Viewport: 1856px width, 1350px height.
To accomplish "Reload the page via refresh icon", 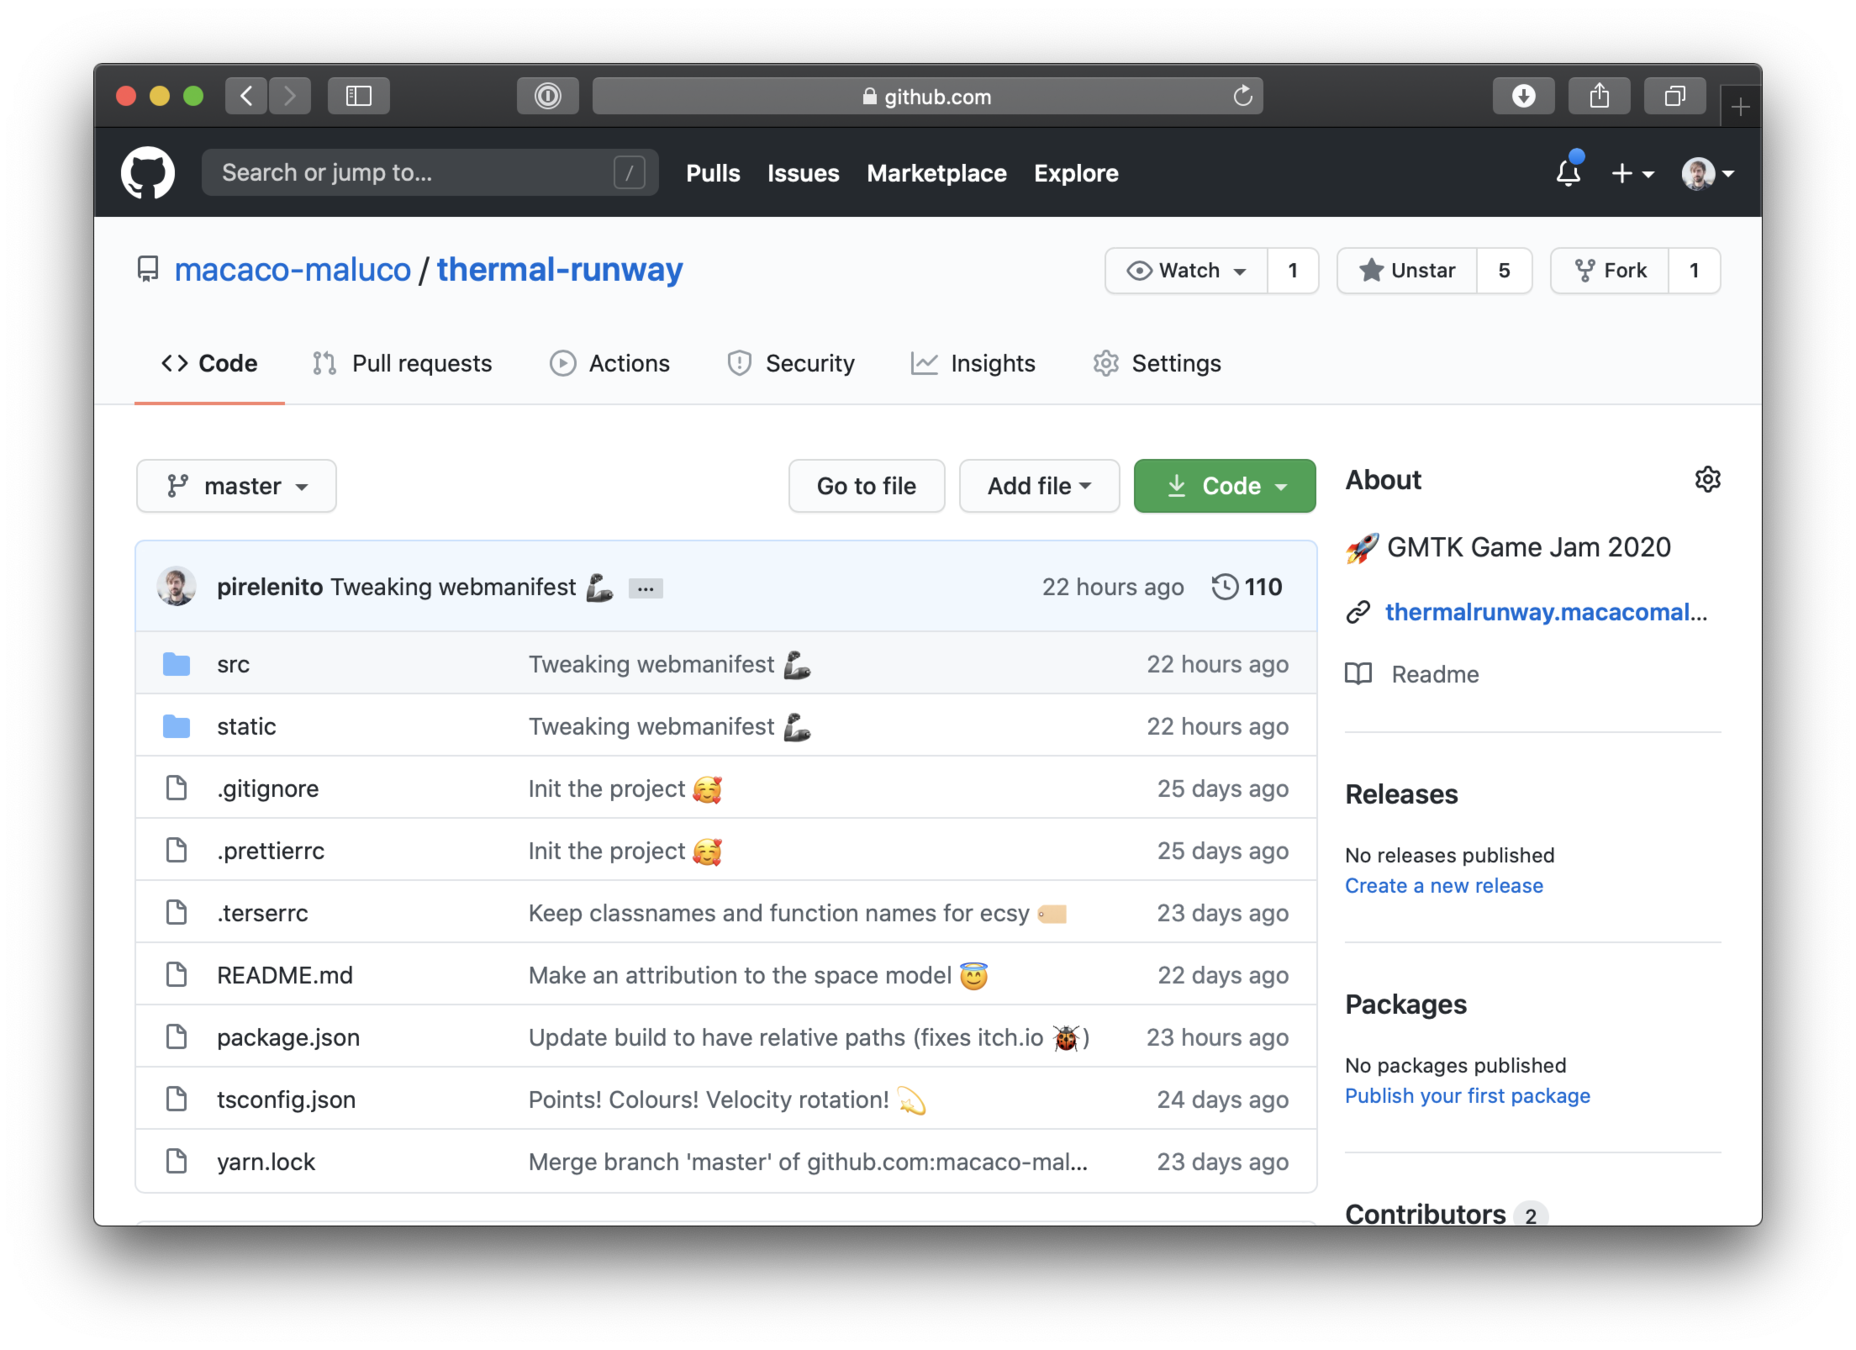I will [x=1242, y=96].
